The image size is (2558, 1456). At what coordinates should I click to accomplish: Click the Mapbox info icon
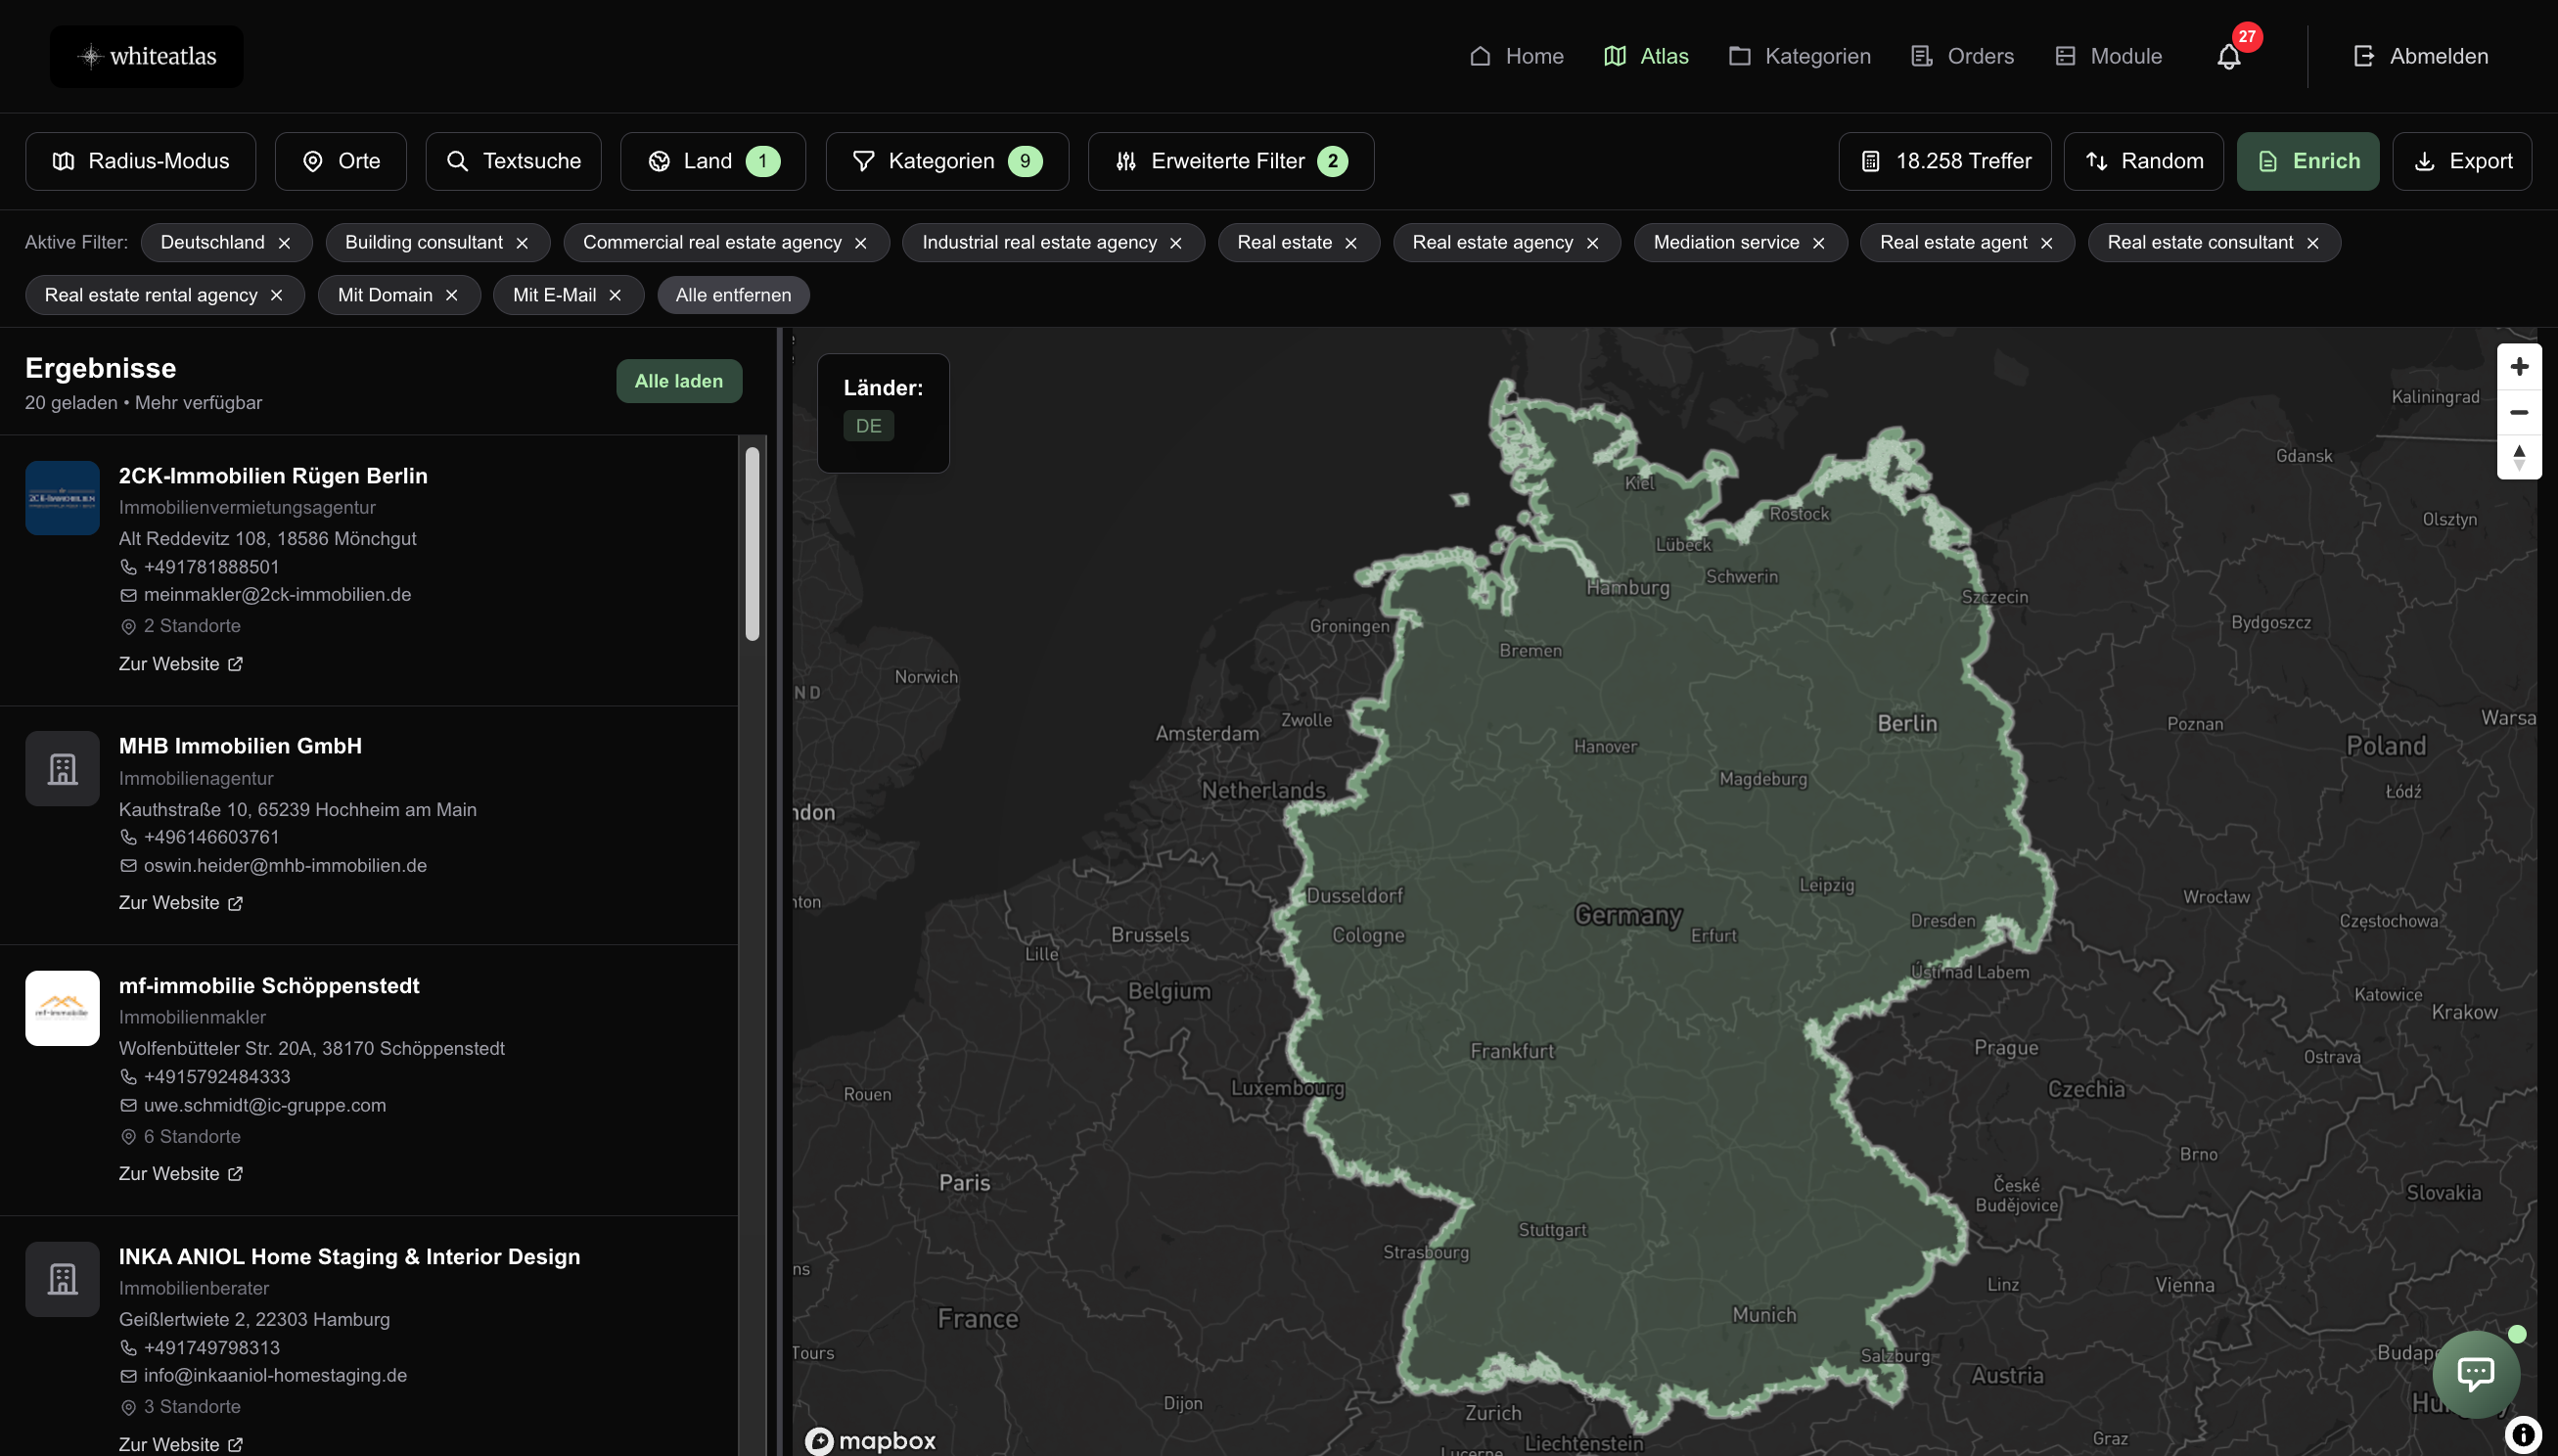click(x=2523, y=1434)
